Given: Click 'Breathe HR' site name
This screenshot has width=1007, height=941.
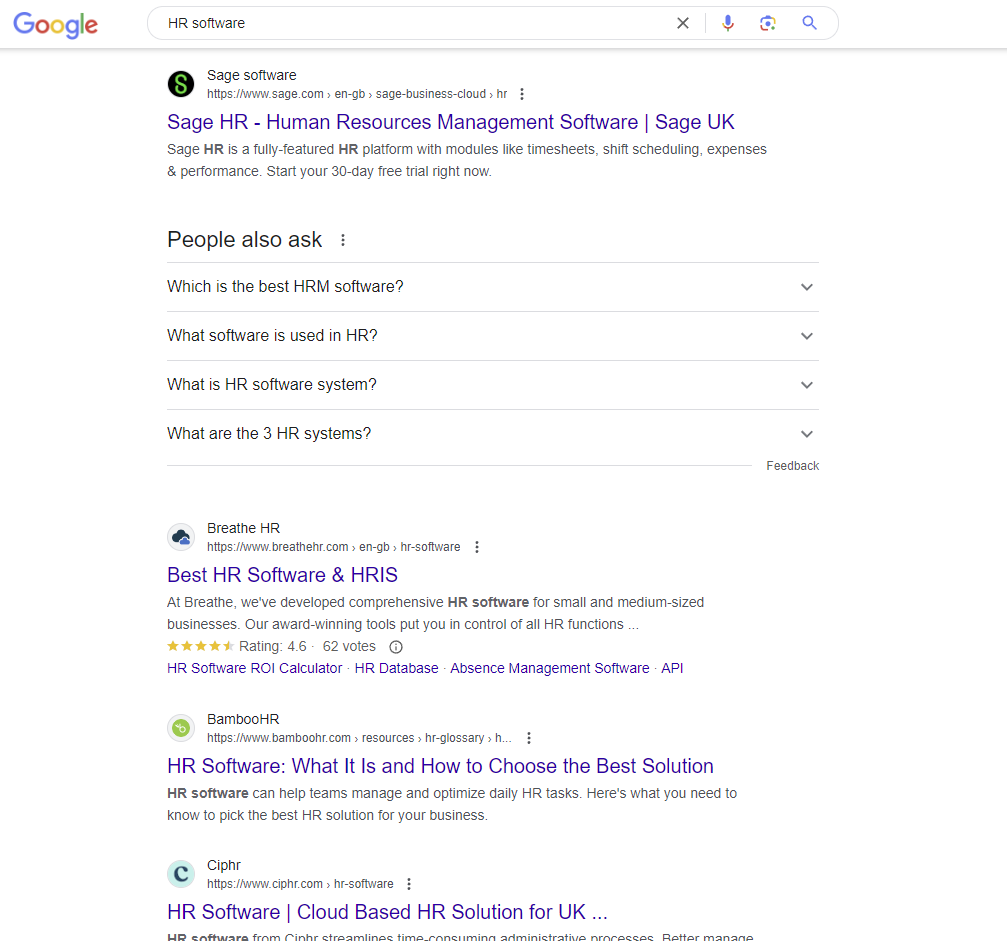Looking at the screenshot, I should point(243,528).
